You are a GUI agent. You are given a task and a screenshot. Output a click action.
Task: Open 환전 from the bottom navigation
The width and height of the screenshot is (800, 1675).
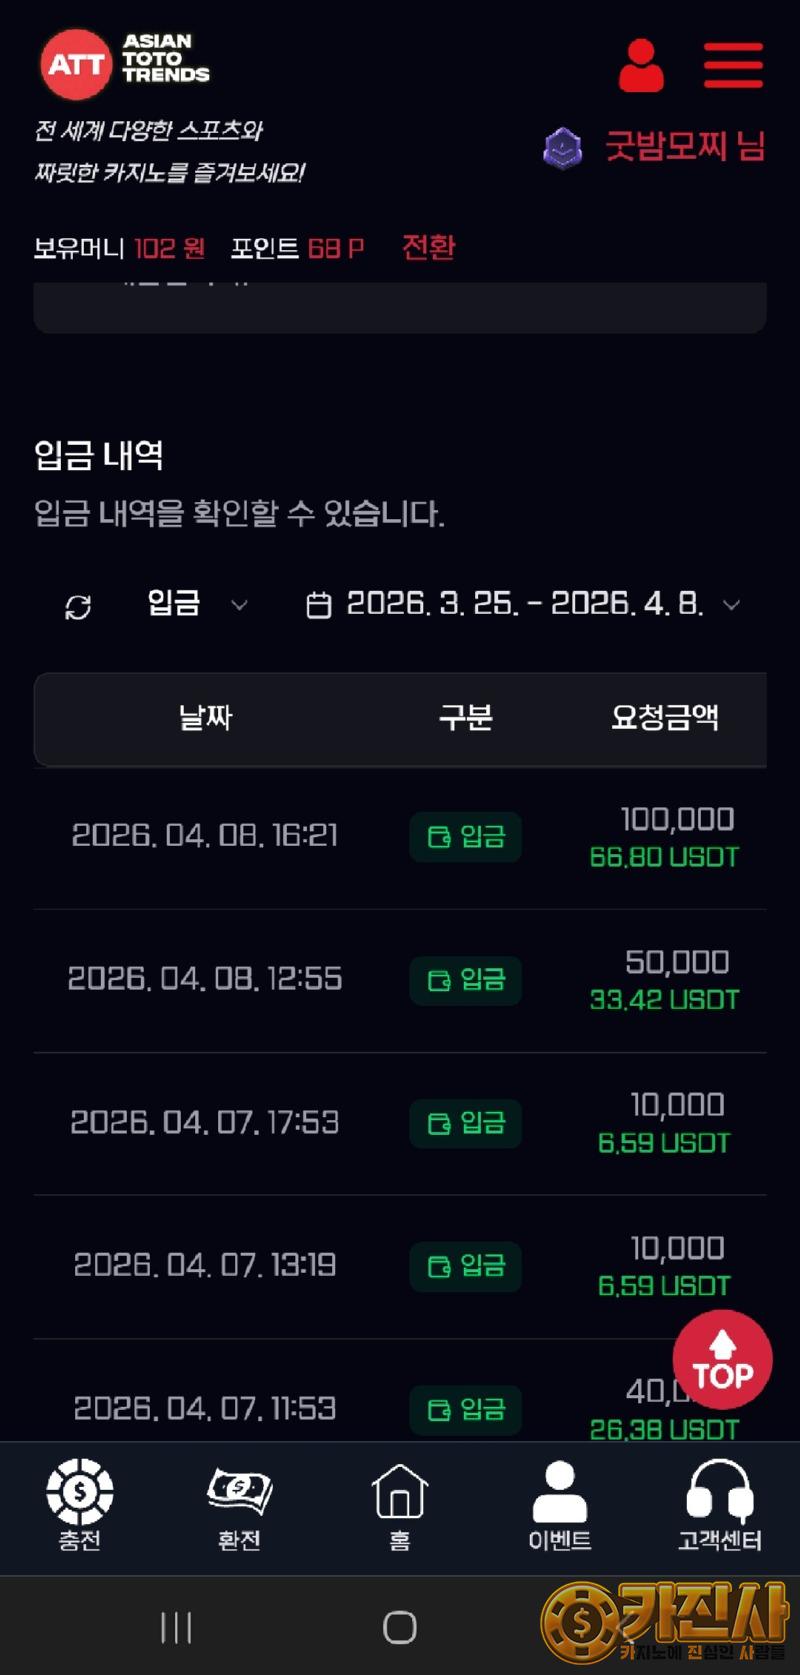(240, 1505)
